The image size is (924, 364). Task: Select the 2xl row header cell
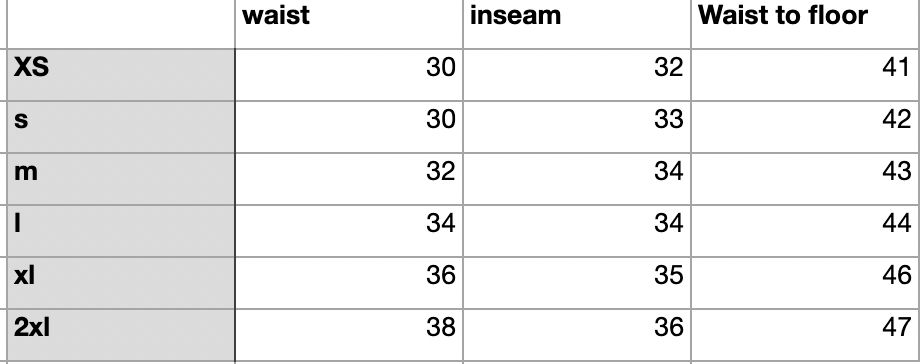tap(121, 334)
